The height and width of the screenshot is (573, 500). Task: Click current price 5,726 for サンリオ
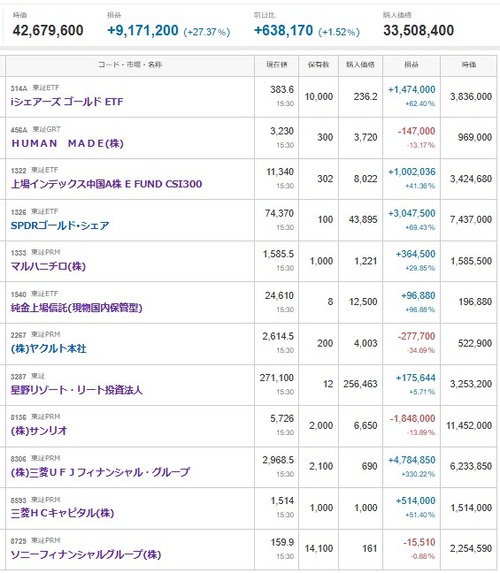tap(282, 419)
